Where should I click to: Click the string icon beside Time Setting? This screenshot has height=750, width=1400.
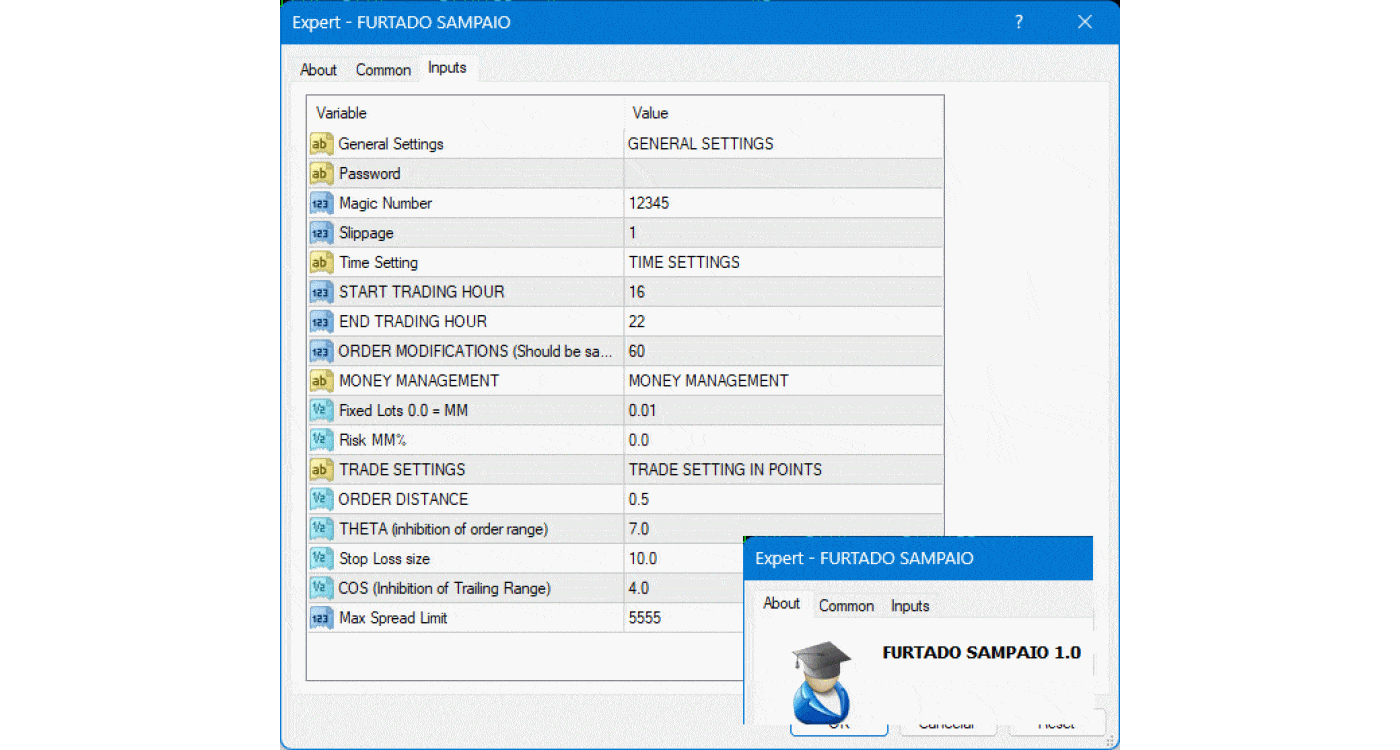pyautogui.click(x=320, y=262)
